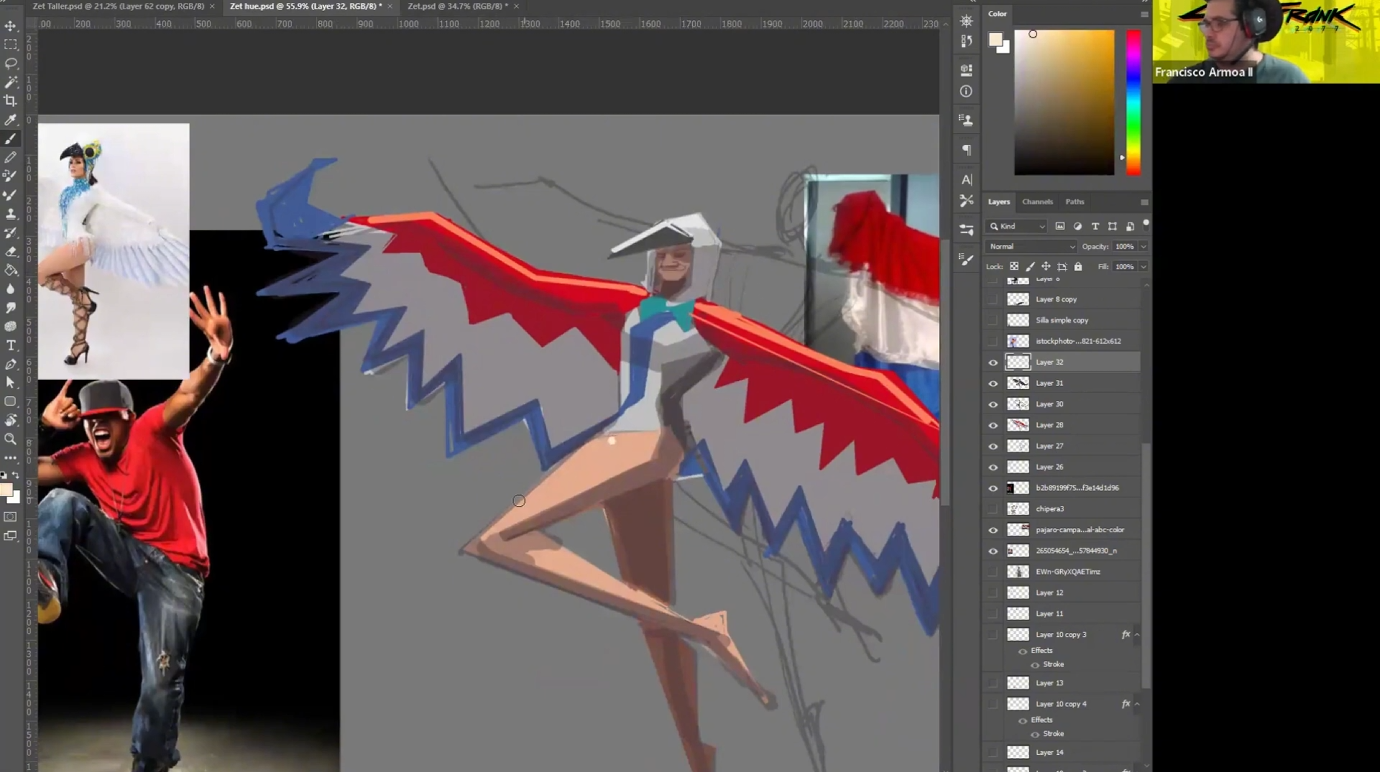Click the lock all padlock icon
This screenshot has width=1380, height=772.
(x=1078, y=267)
